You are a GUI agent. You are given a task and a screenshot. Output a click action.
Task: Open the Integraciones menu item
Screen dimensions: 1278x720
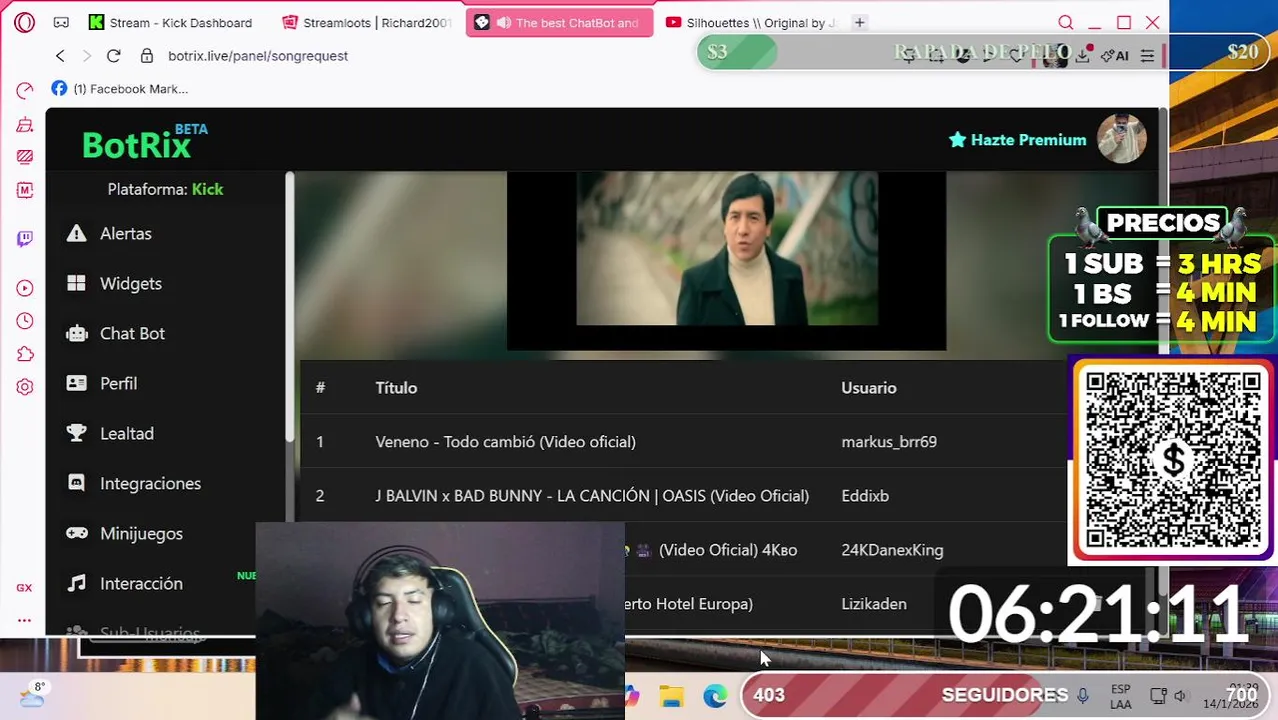click(x=150, y=483)
